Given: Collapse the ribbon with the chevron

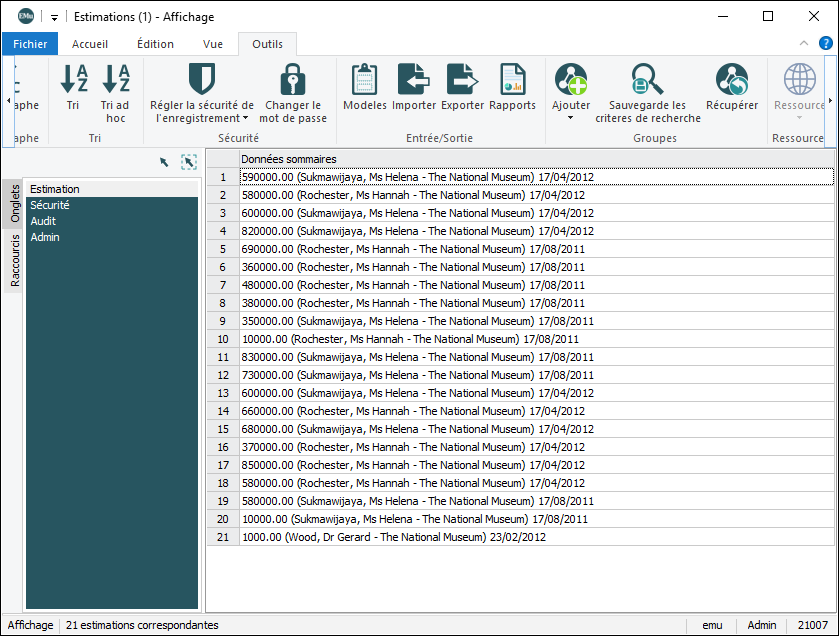Looking at the screenshot, I should click(803, 44).
